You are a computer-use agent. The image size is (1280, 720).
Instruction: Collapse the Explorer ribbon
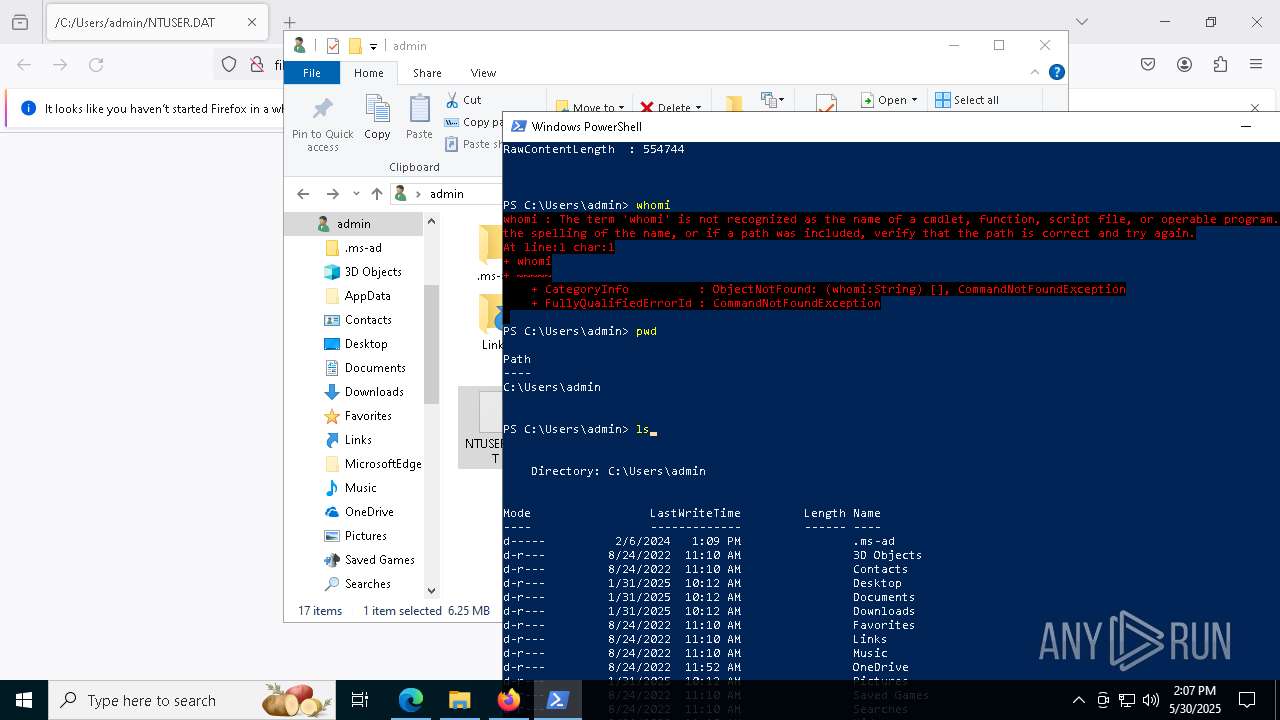pyautogui.click(x=1035, y=72)
